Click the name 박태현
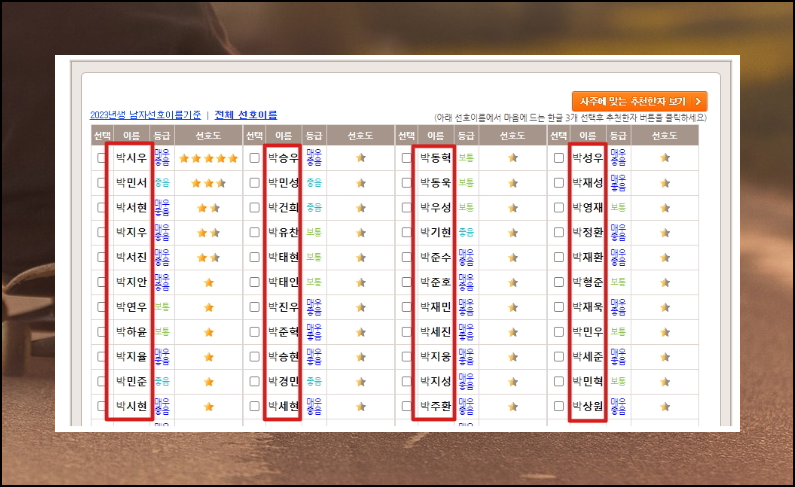 (283, 257)
